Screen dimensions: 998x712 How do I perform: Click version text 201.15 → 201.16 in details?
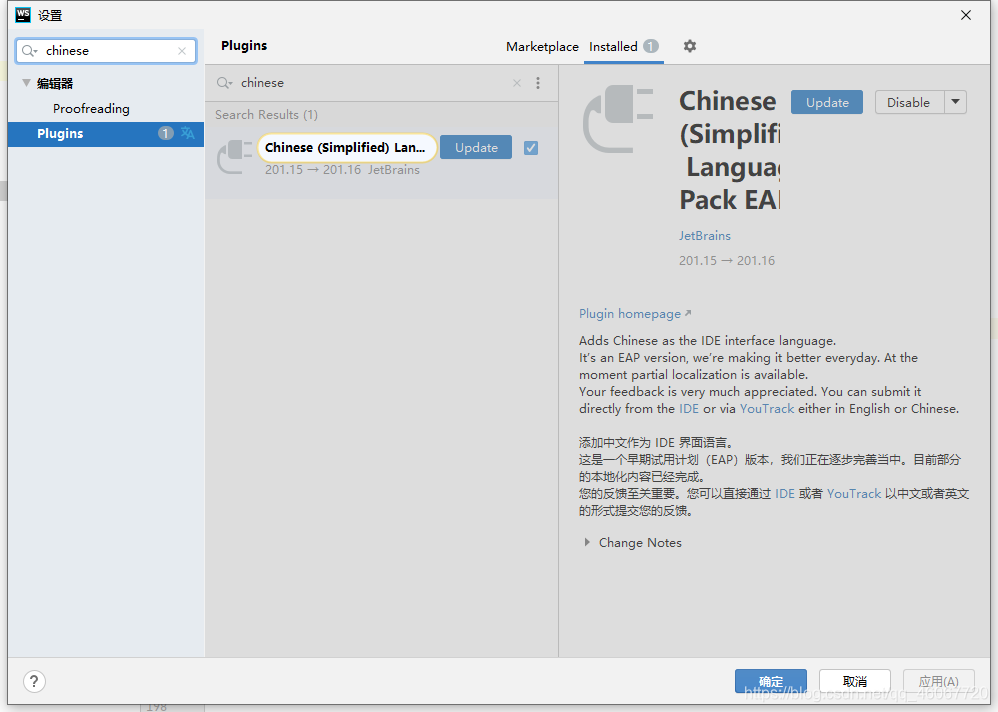(727, 261)
